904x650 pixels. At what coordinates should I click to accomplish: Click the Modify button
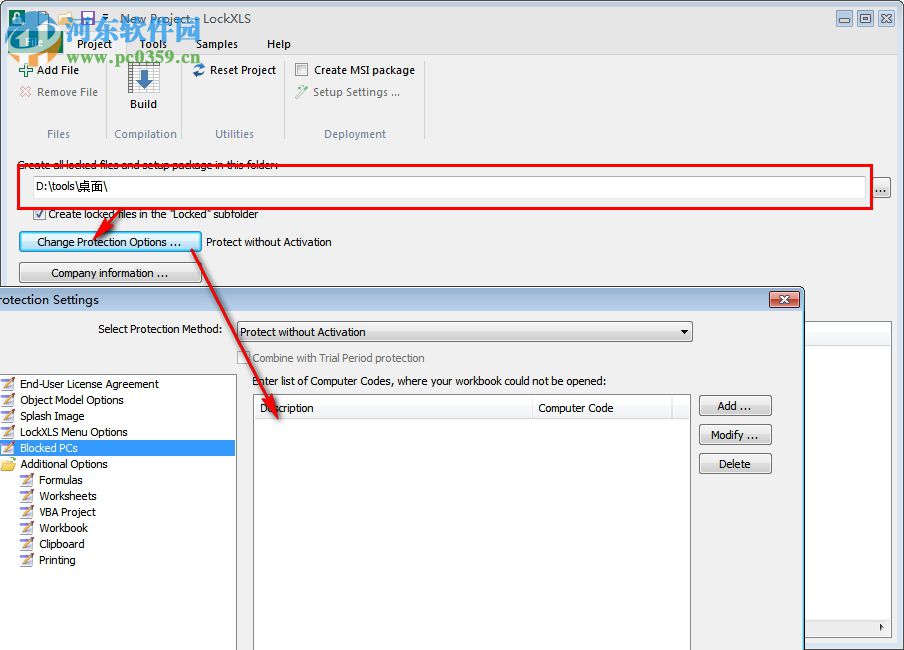click(735, 435)
